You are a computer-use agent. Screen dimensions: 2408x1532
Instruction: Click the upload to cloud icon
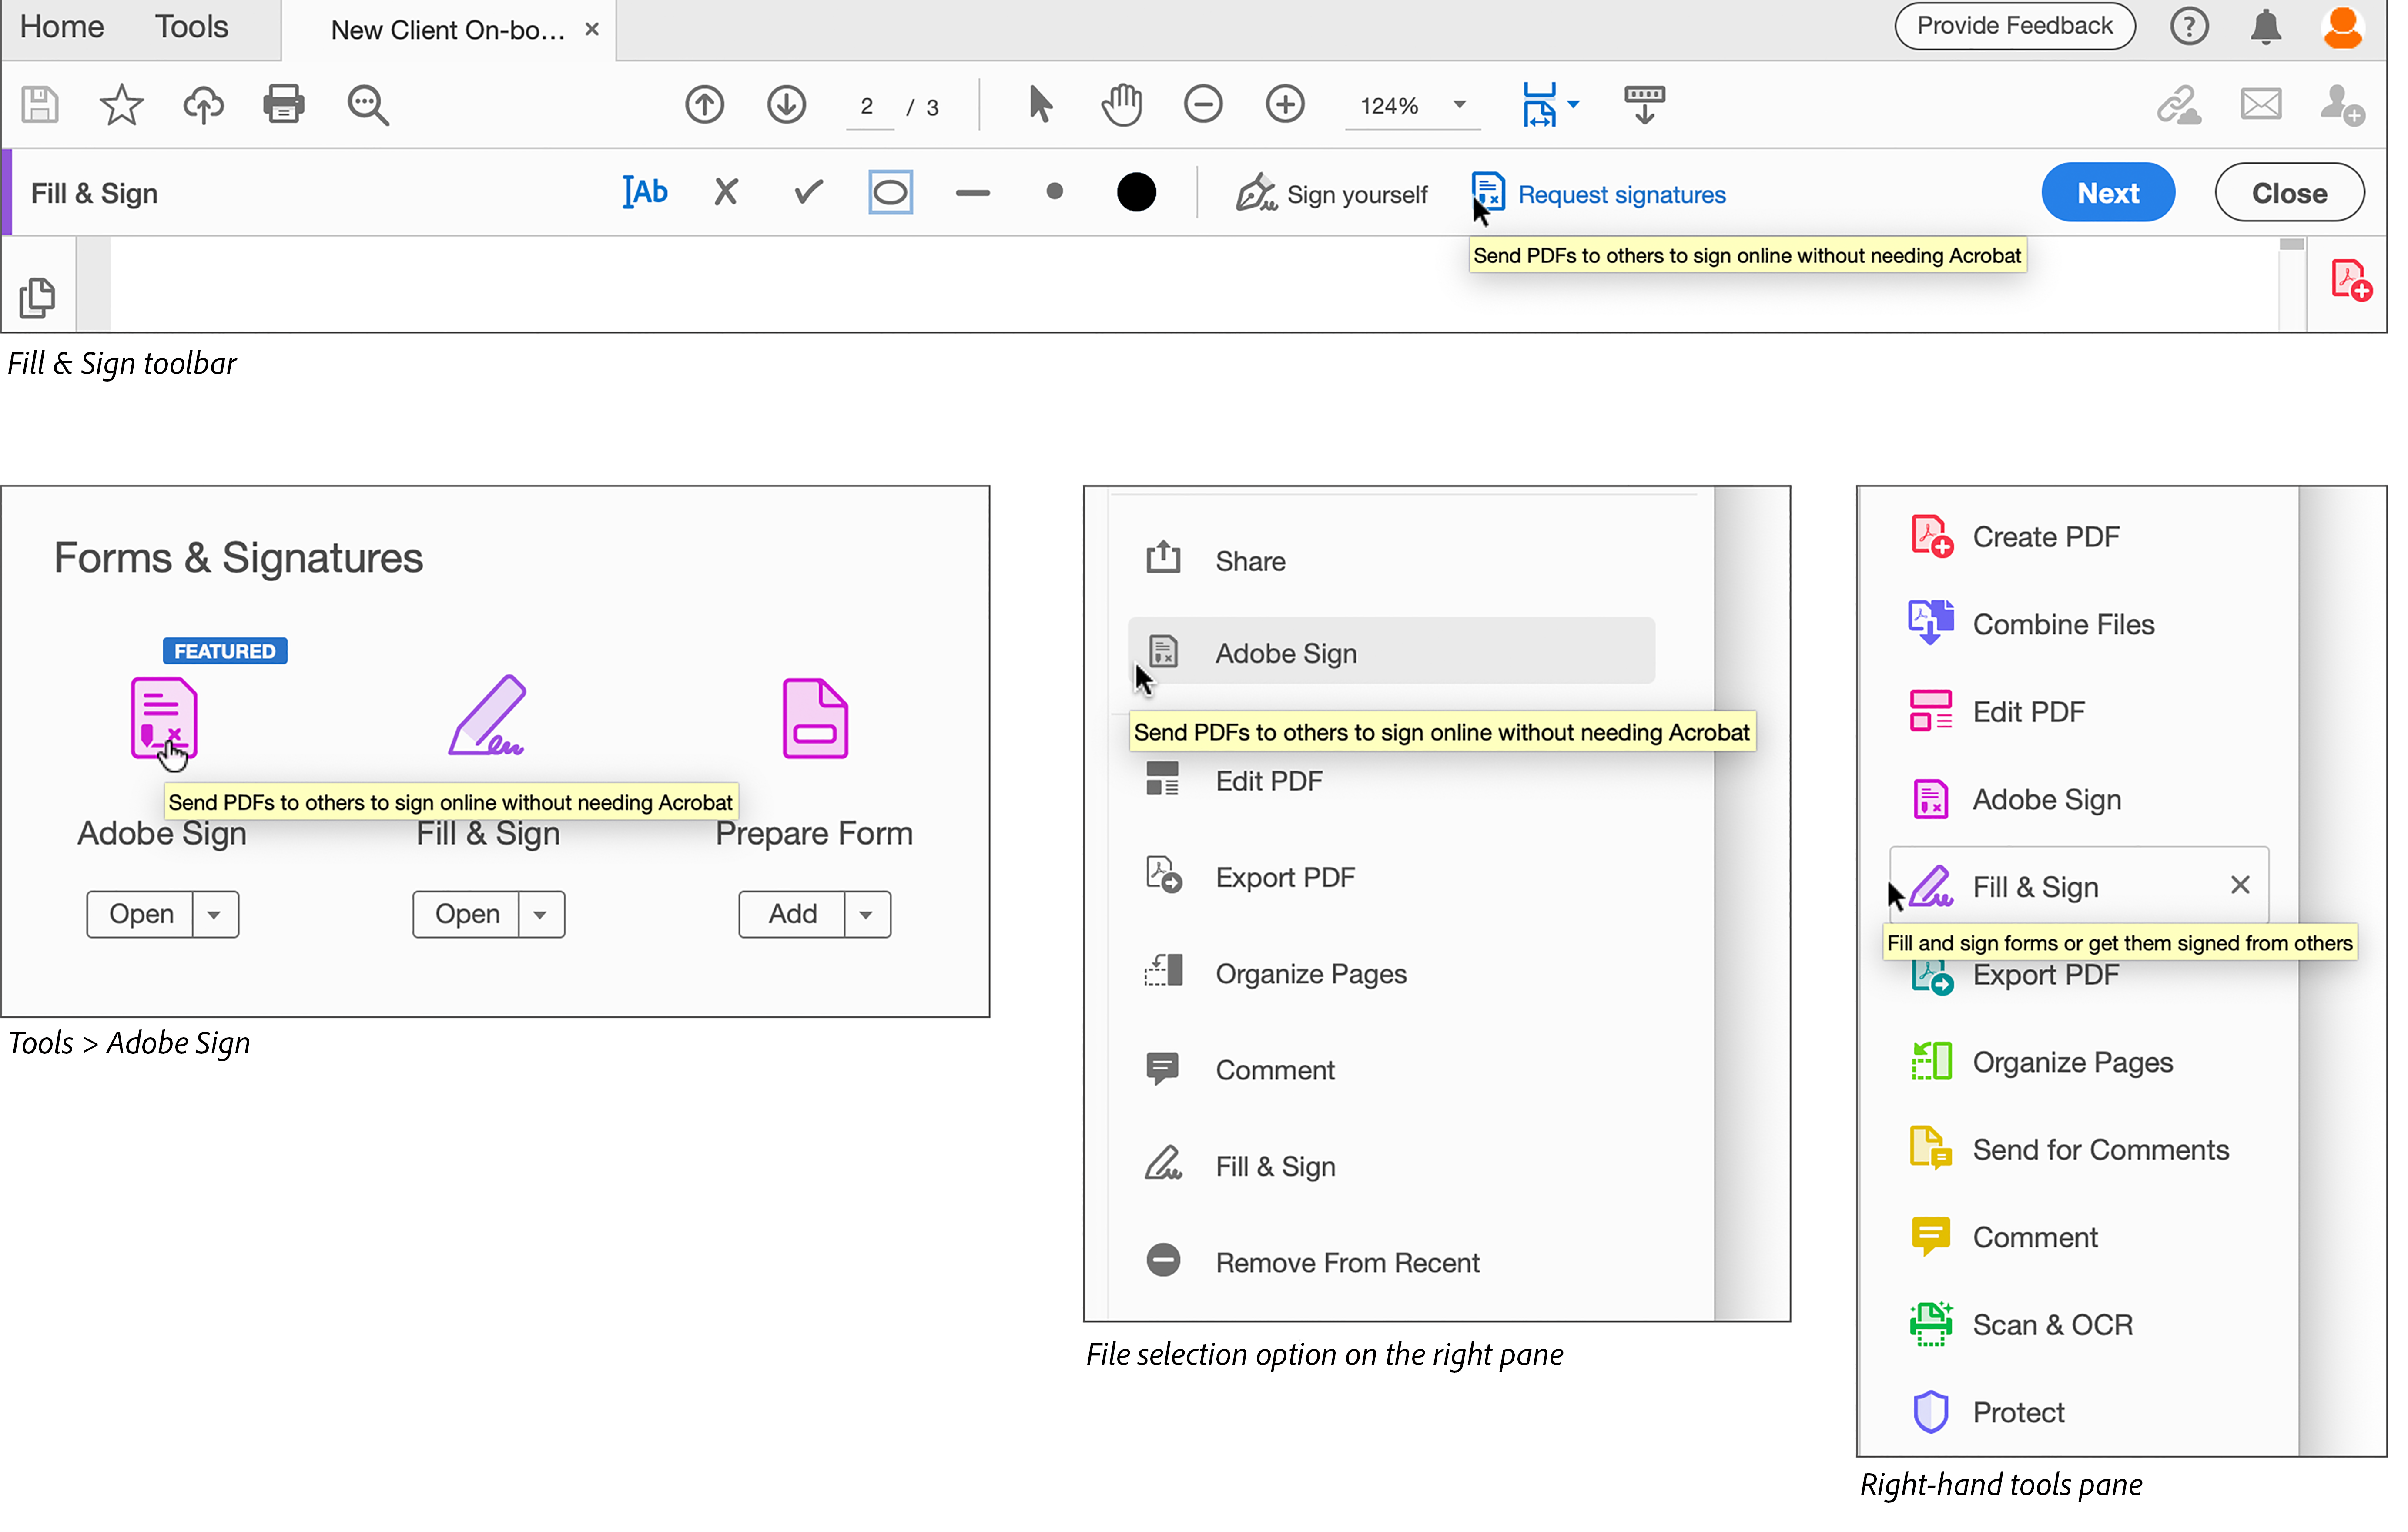[203, 104]
